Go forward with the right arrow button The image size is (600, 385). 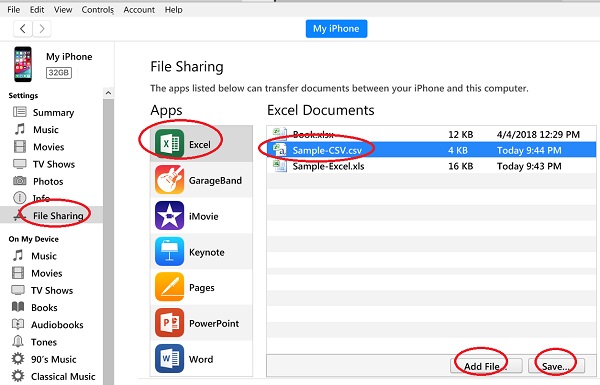[x=42, y=29]
